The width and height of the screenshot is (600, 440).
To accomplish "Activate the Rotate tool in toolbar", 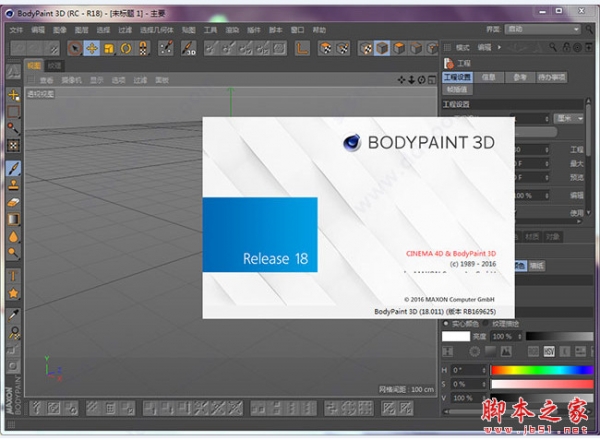I will (126, 49).
